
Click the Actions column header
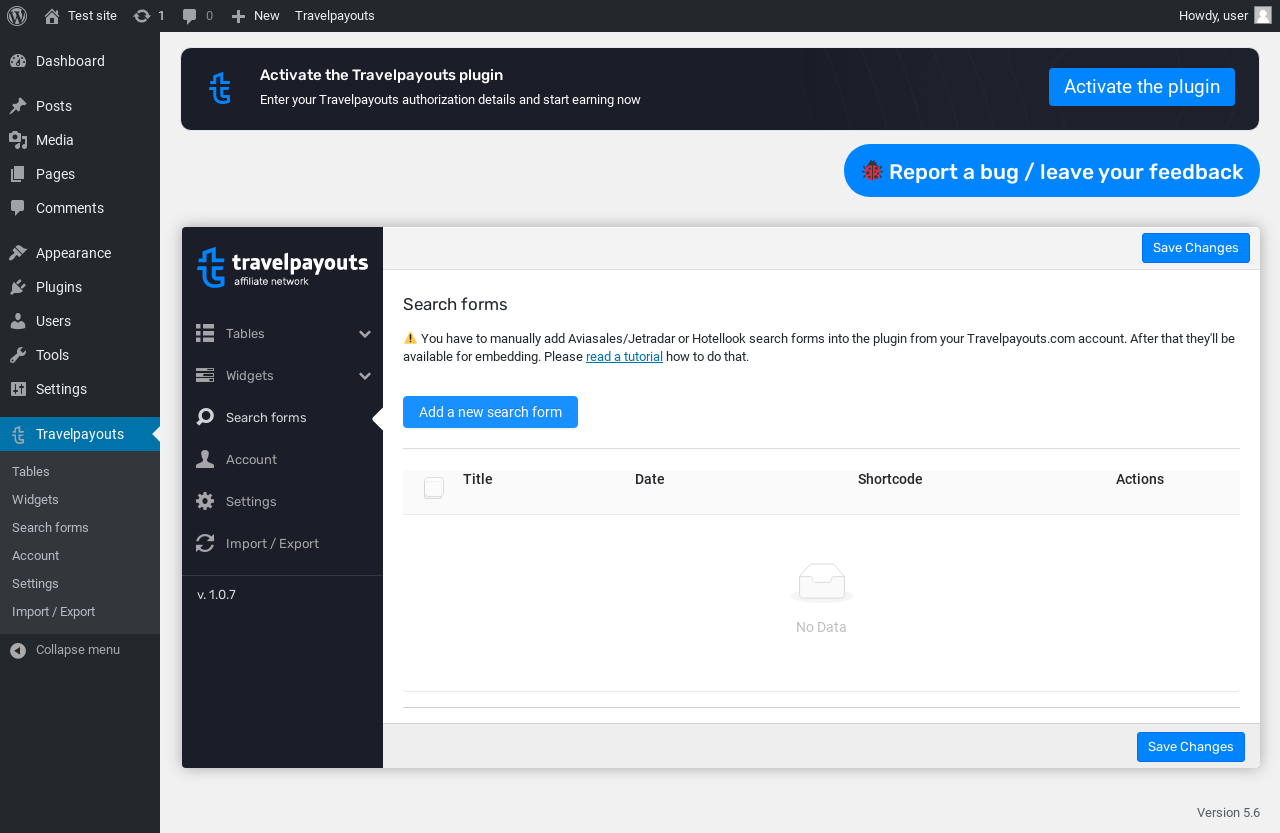pos(1140,479)
